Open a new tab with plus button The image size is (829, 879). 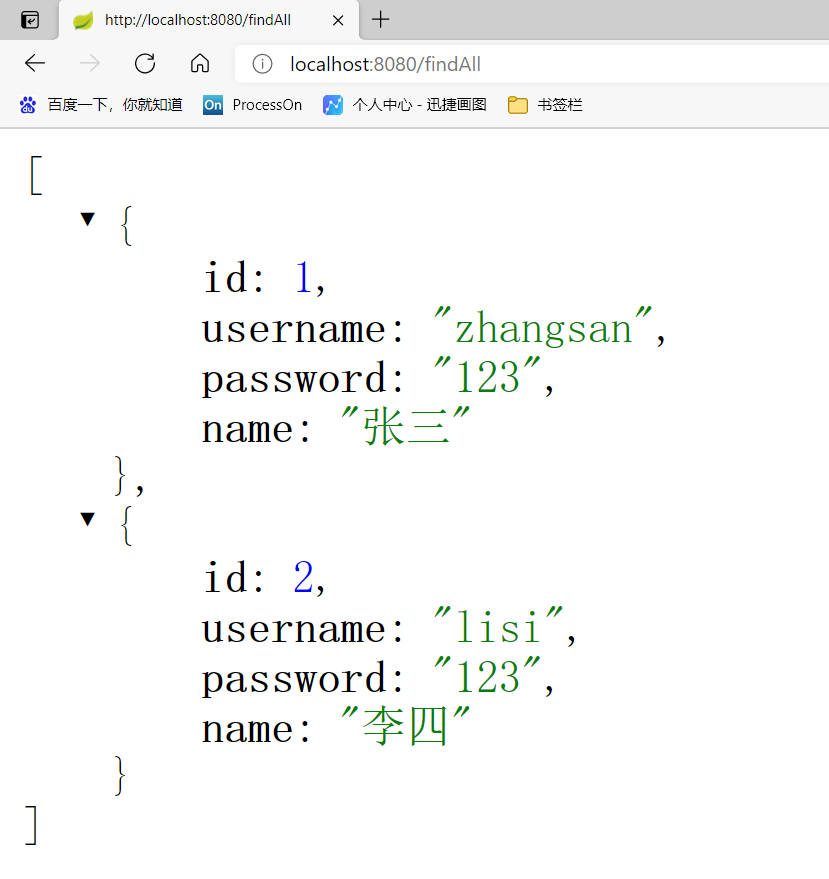click(x=381, y=20)
